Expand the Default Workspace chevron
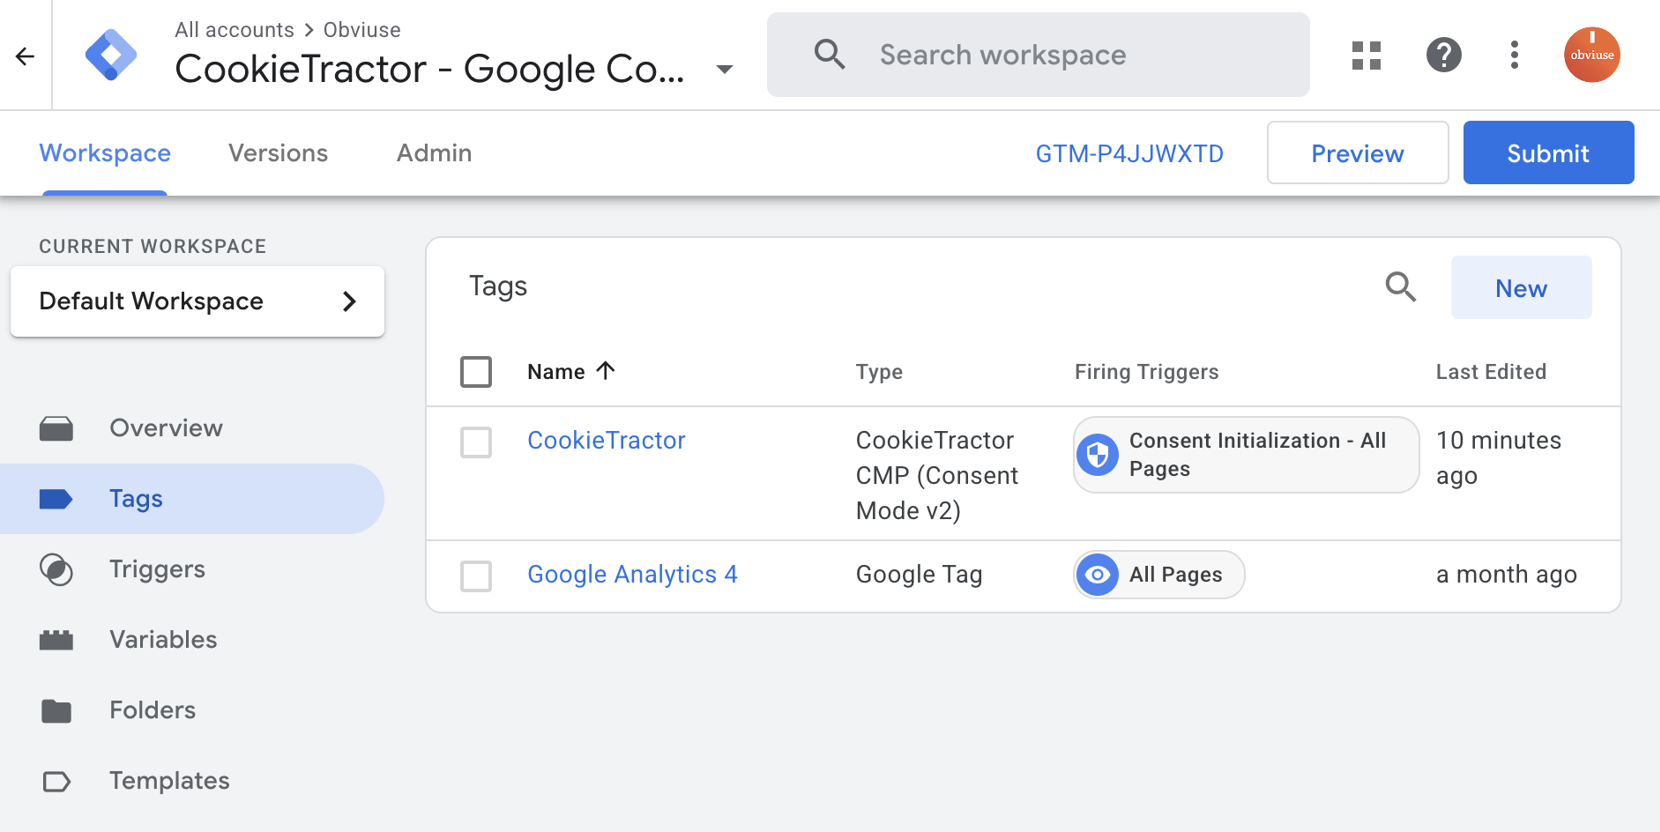 tap(349, 302)
